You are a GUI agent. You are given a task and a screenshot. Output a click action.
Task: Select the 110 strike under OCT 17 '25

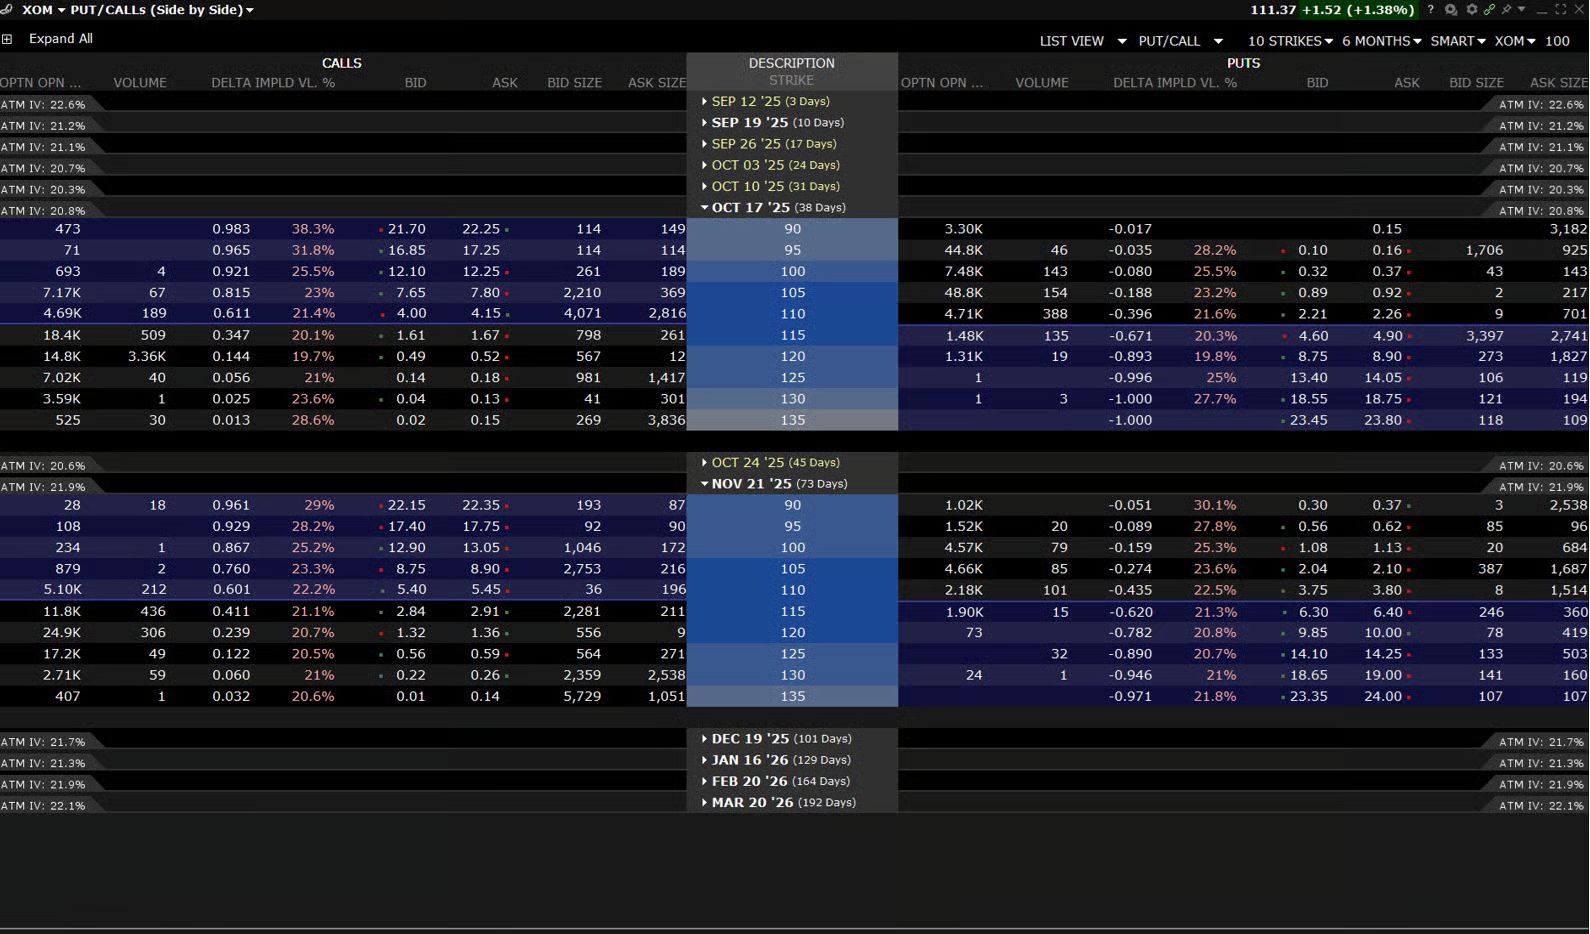tap(792, 314)
